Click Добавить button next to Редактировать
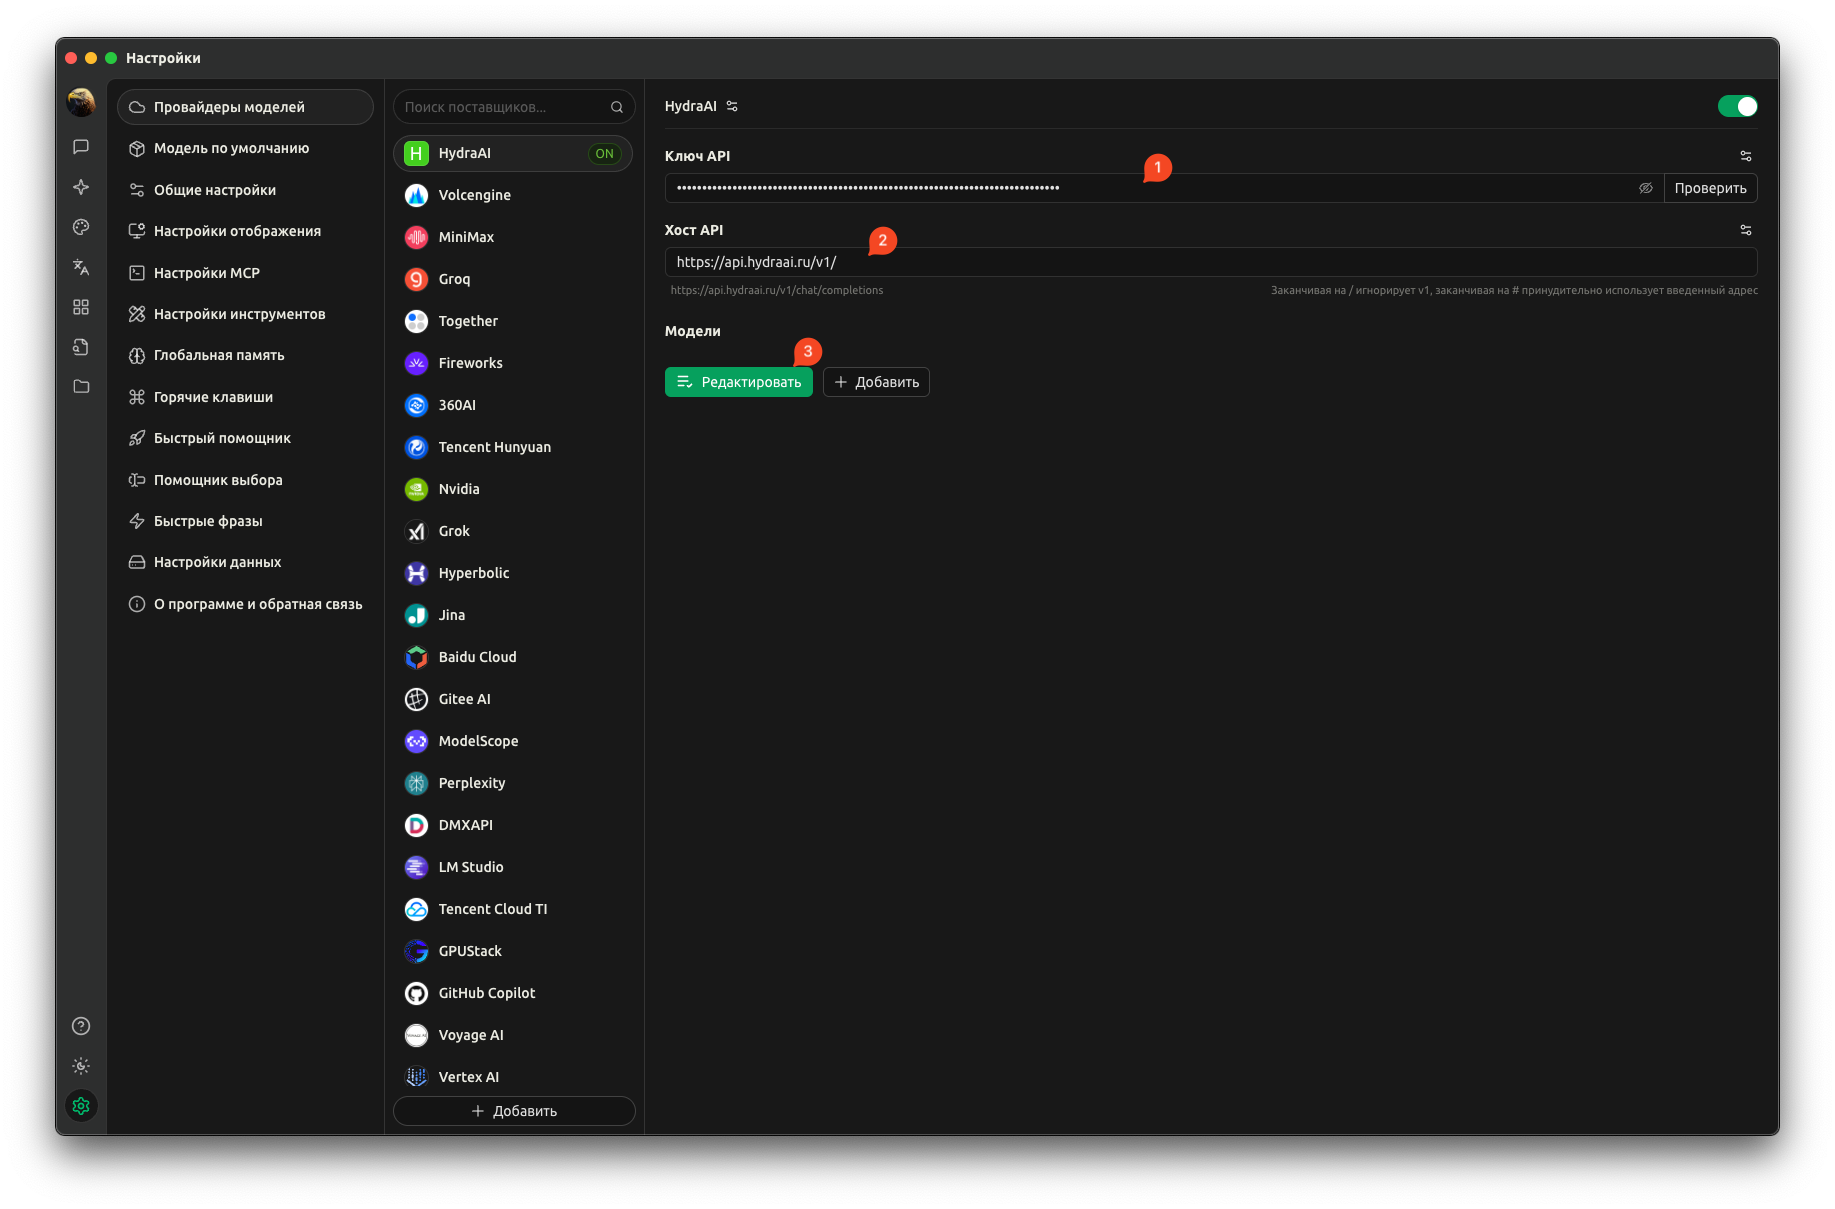 click(876, 382)
